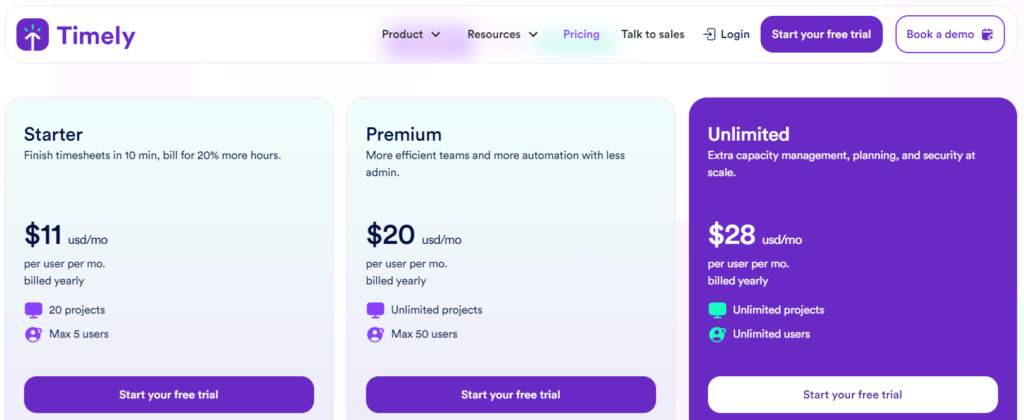Open the Pricing page

coord(581,34)
